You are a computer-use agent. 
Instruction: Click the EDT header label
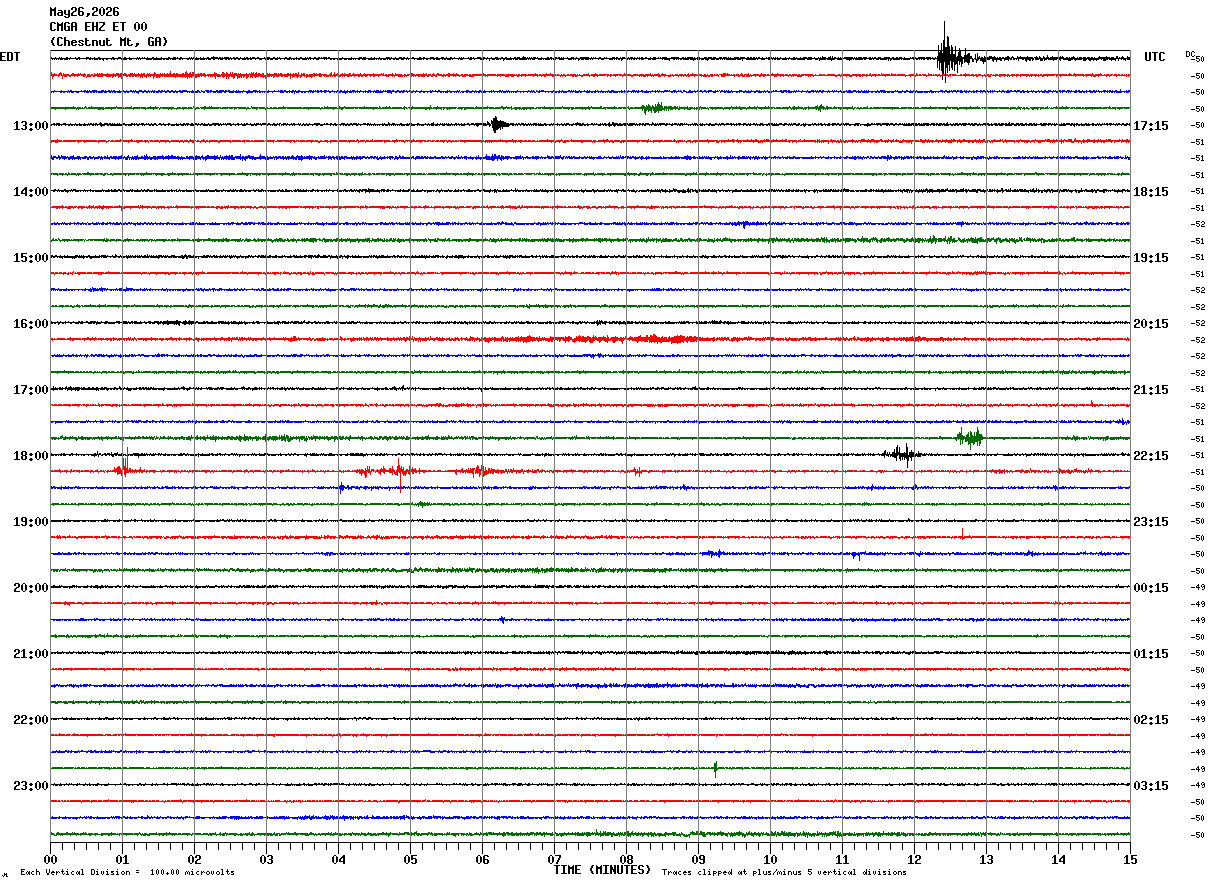coord(10,57)
